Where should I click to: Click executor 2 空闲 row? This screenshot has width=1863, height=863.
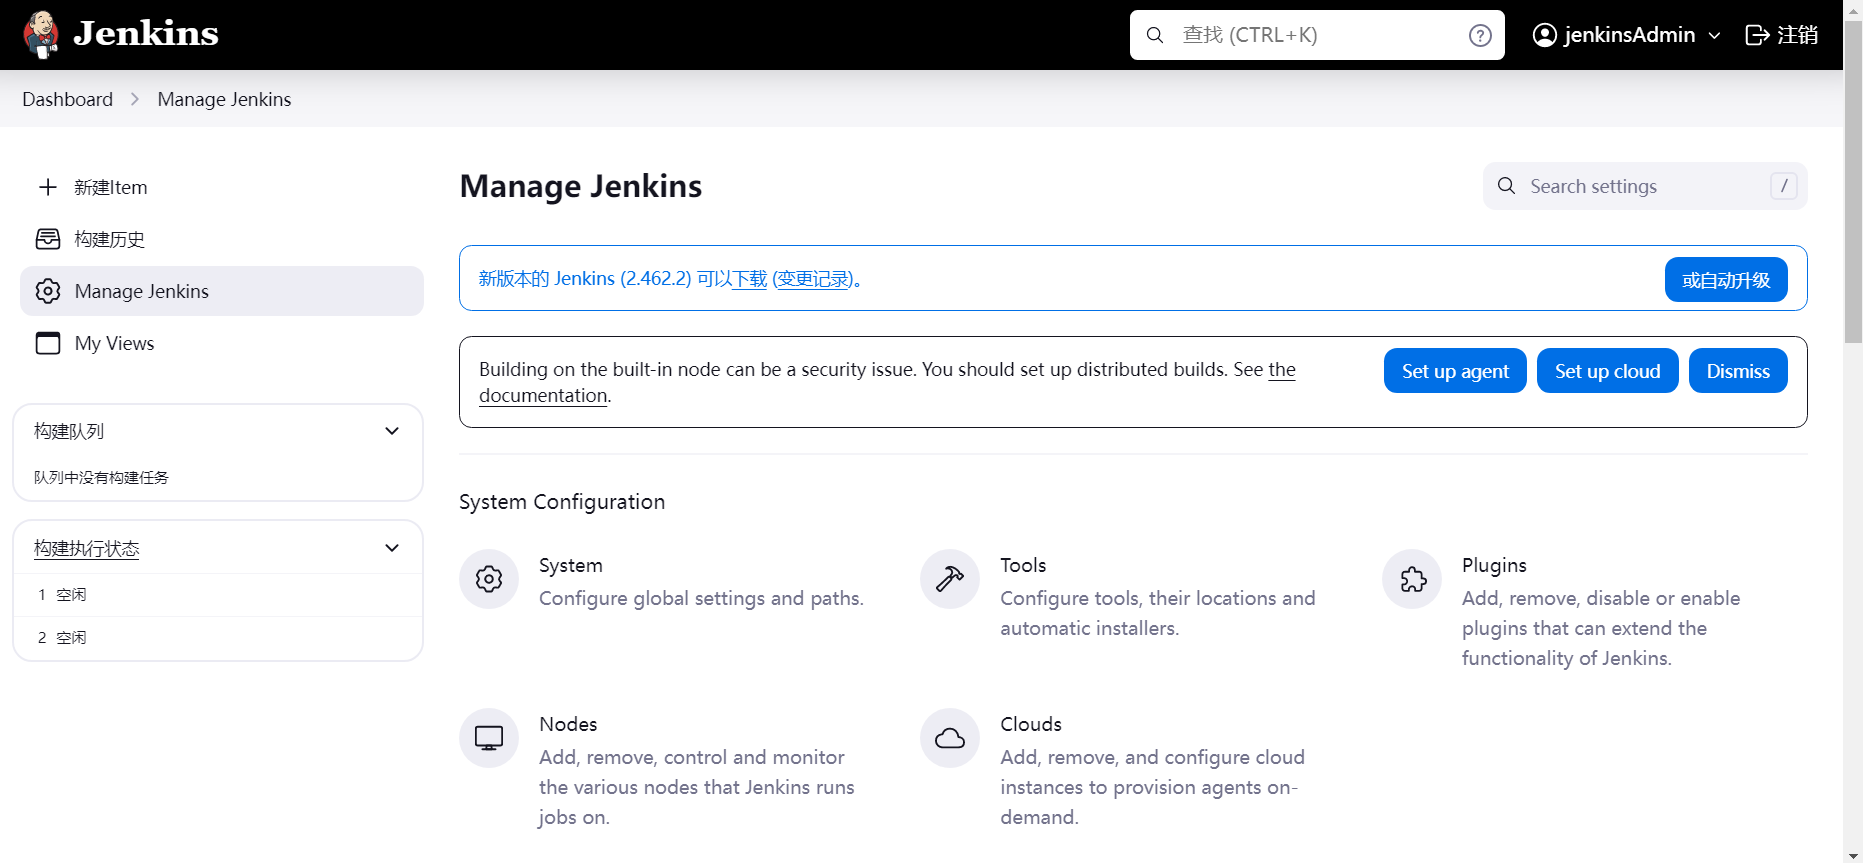pos(218,637)
